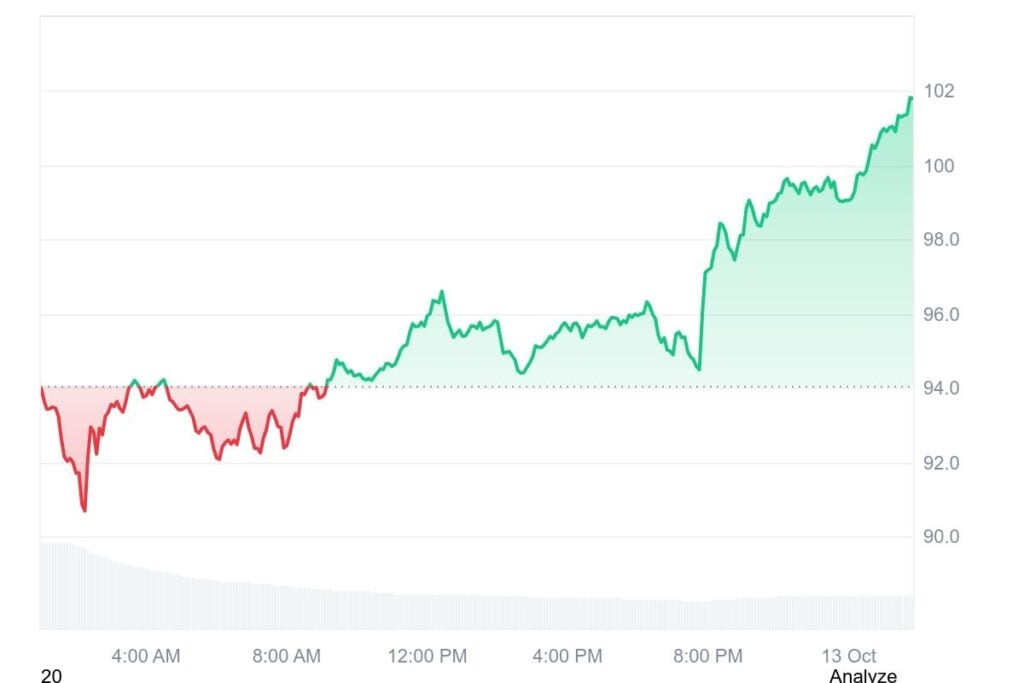Viewport: 1024px width, 683px height.
Task: Select the 98.0 price axis label
Action: (x=940, y=240)
